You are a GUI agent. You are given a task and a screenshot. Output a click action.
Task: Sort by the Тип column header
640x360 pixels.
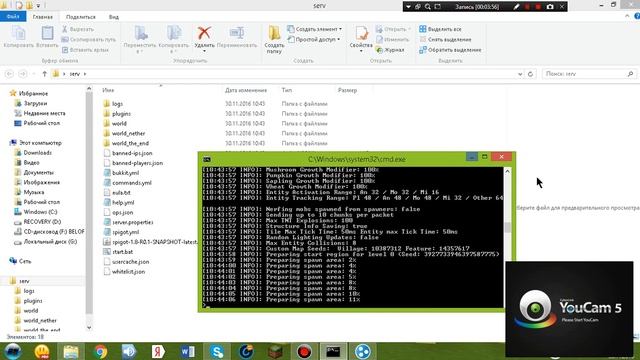coord(287,90)
